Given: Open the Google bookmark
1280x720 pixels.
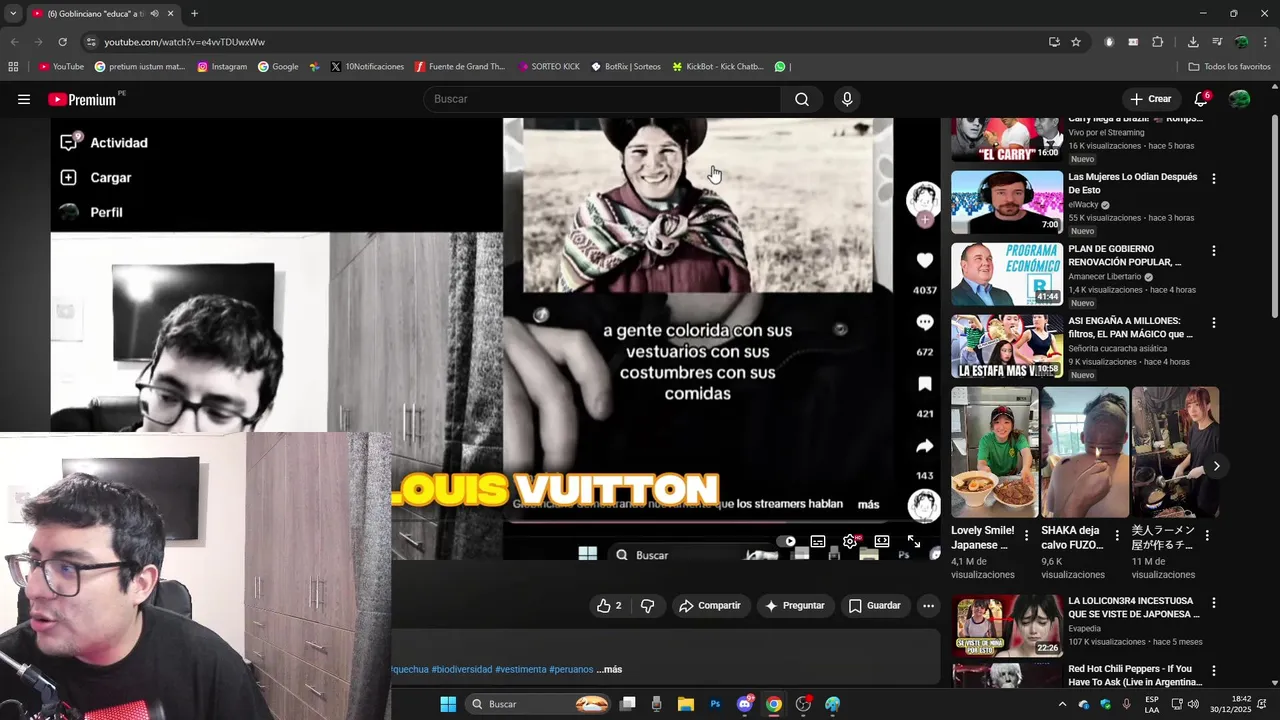Looking at the screenshot, I should (278, 67).
